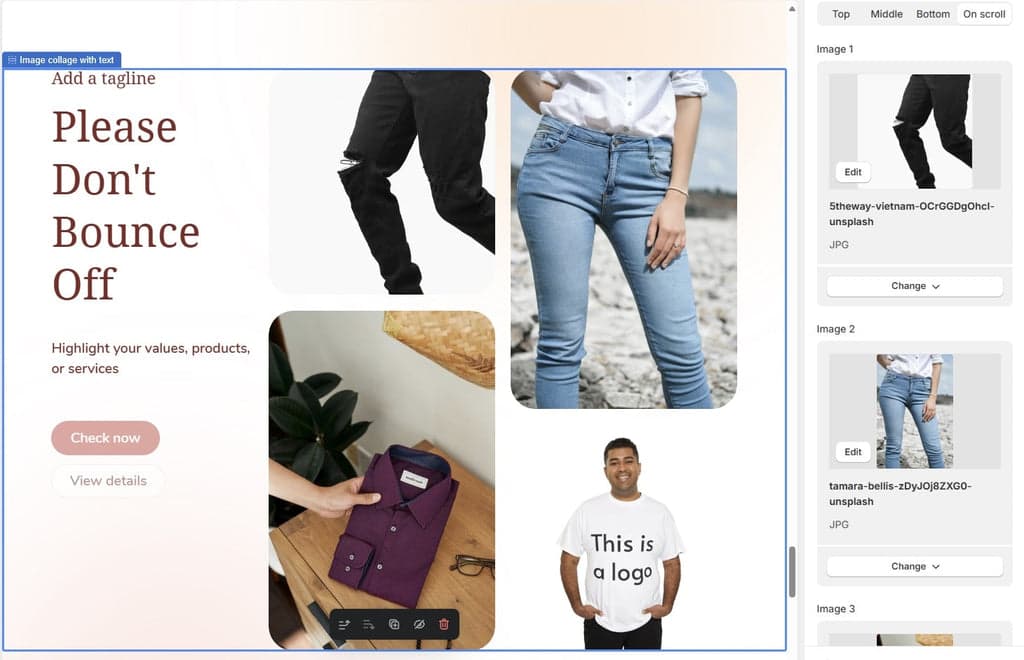Open Change dropdown for Image 2
The image size is (1024, 660).
(x=914, y=566)
